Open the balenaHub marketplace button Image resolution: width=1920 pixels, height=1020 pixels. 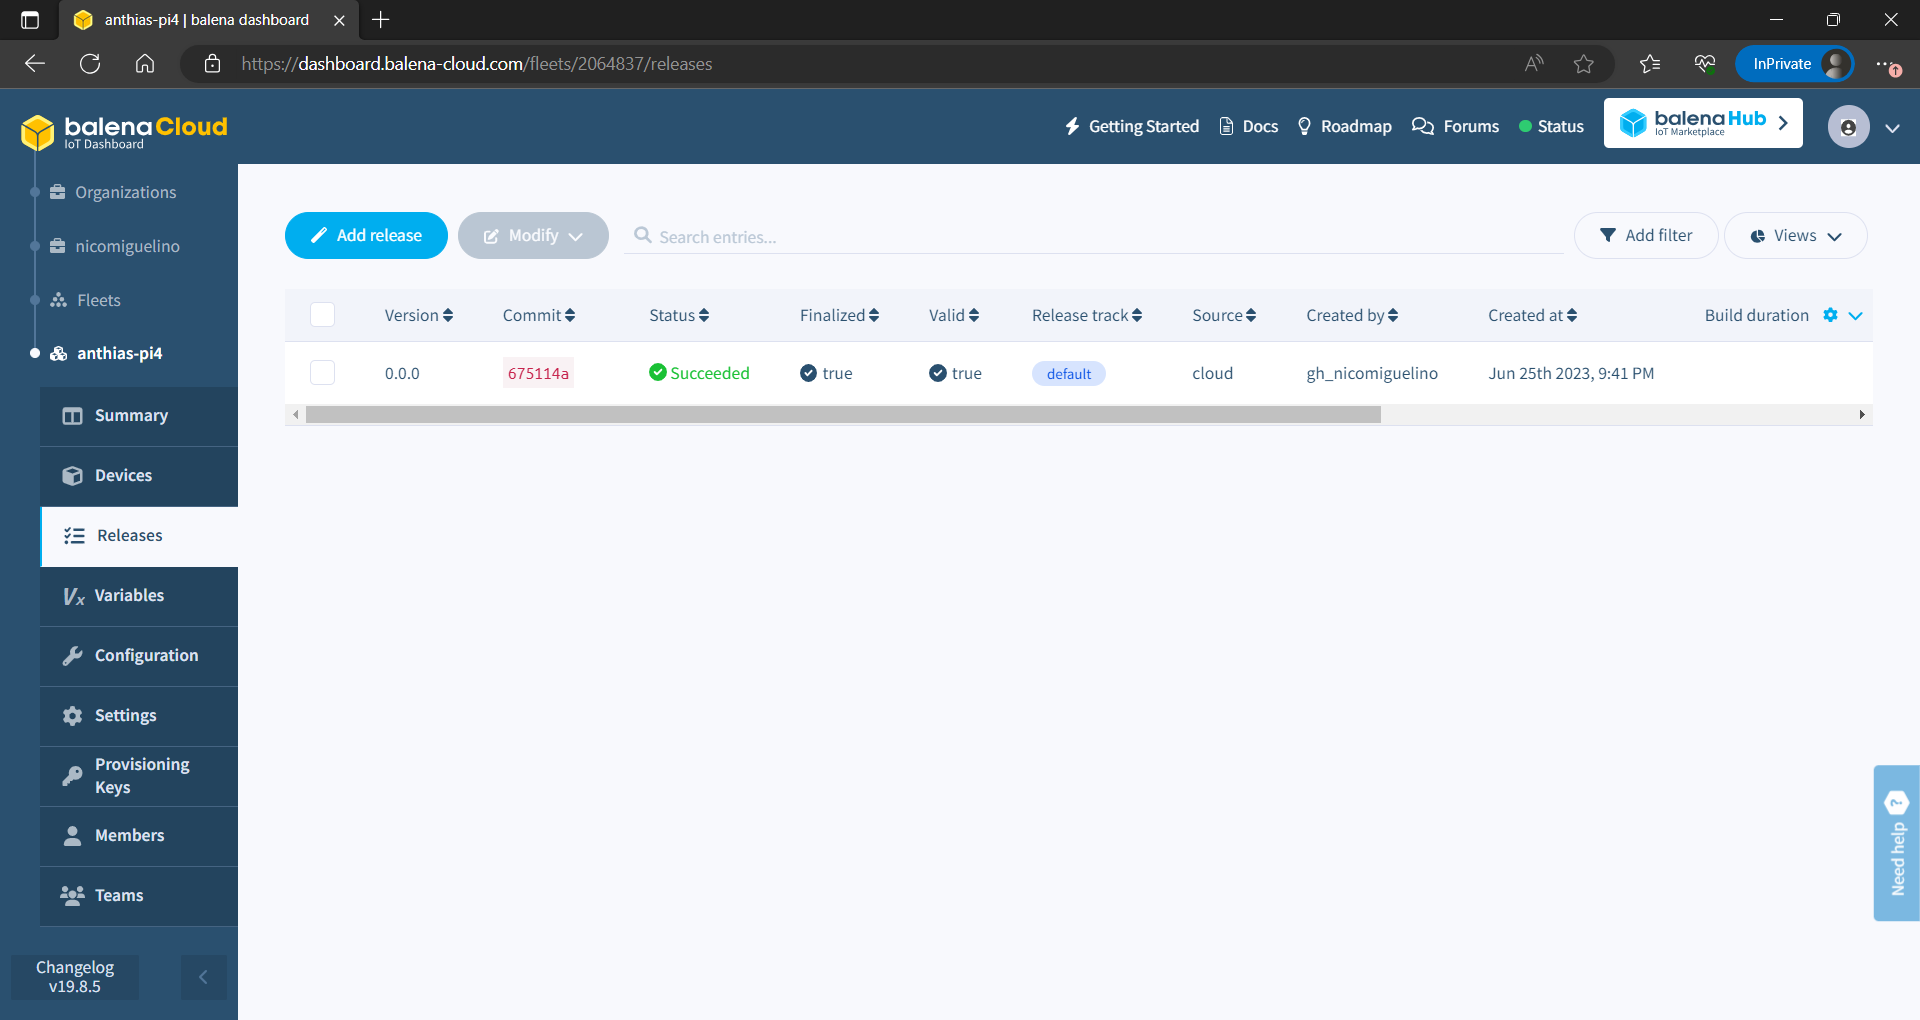(1703, 123)
